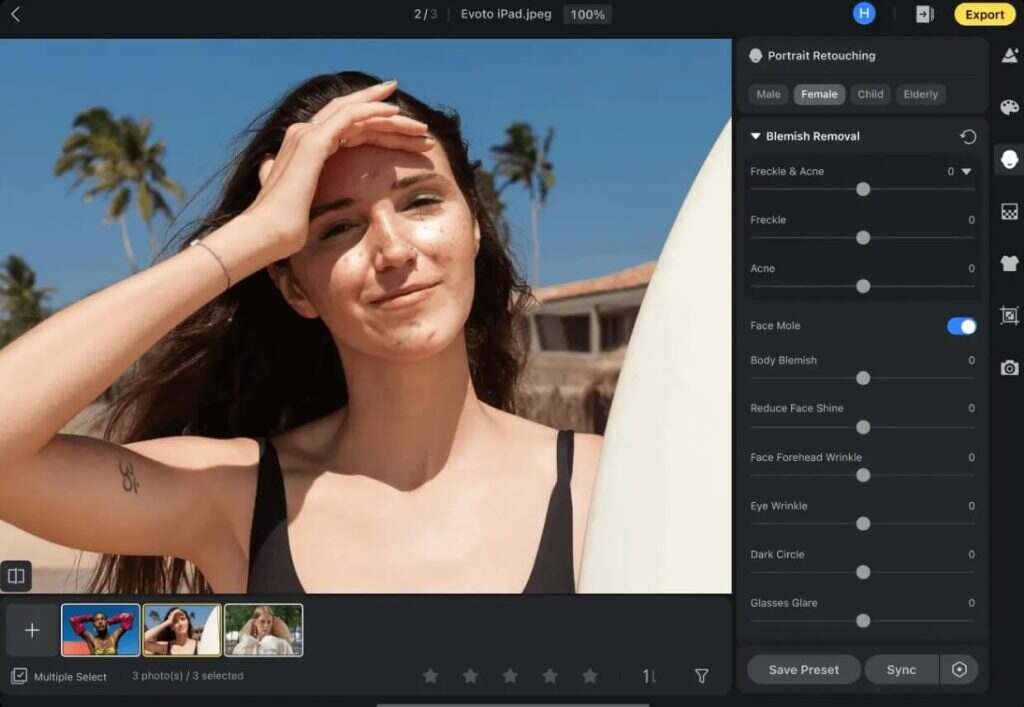Select the portrait retouching face icon
This screenshot has height=707, width=1024.
tap(1009, 160)
